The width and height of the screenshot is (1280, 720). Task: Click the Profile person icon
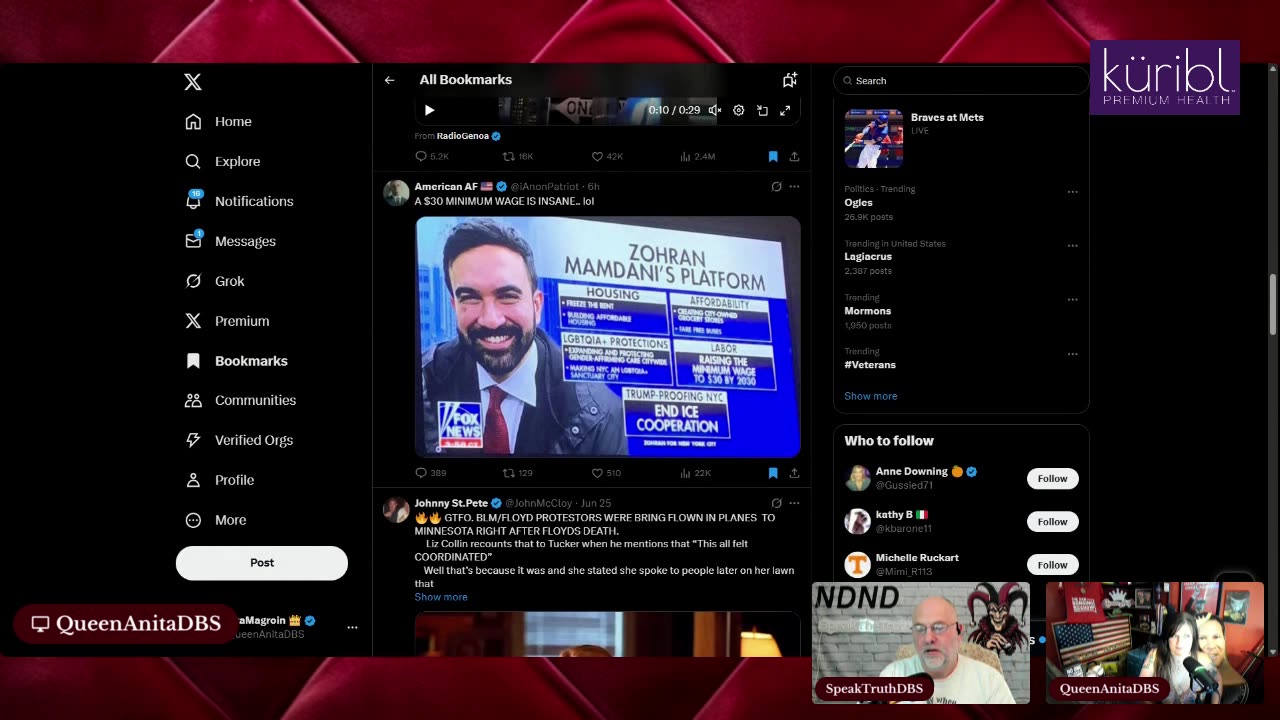193,480
